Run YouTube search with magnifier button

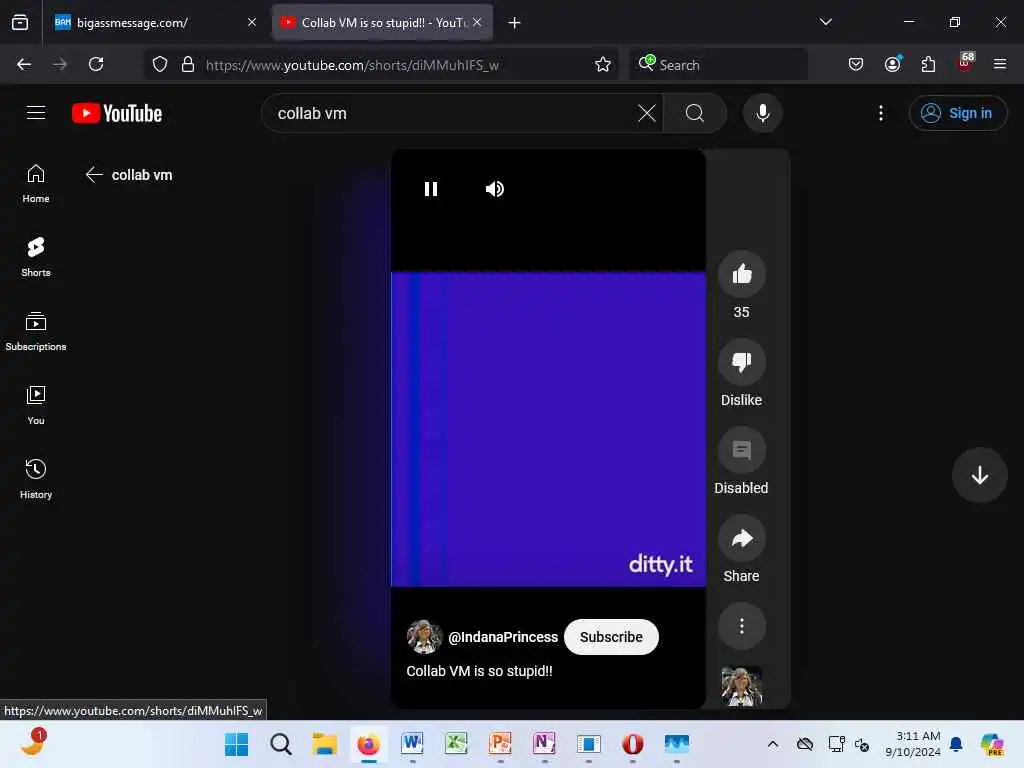coord(695,113)
